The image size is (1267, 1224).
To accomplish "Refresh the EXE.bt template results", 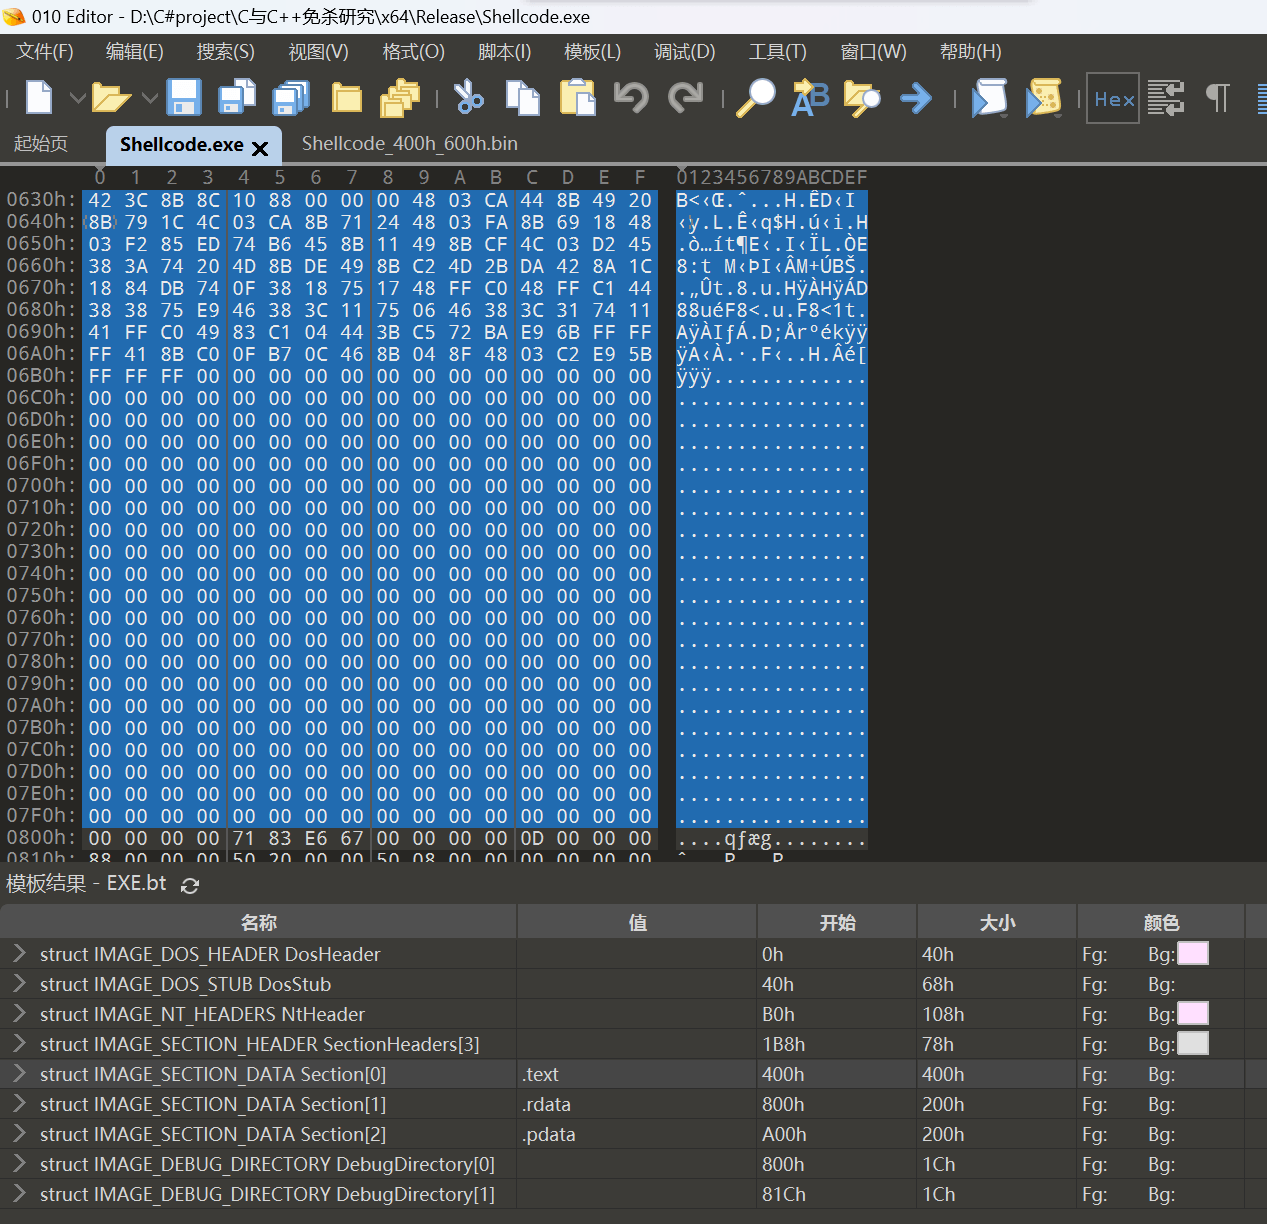I will (190, 885).
